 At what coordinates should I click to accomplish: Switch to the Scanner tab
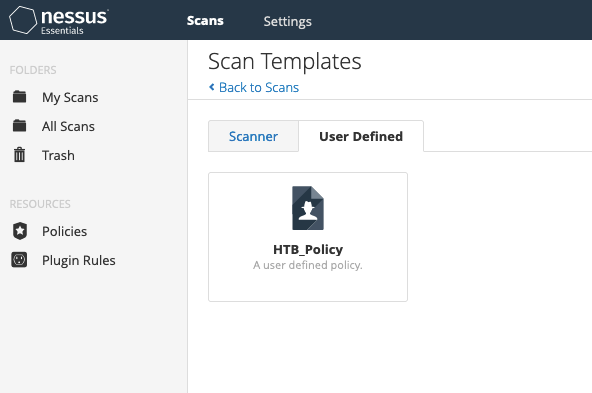253,136
